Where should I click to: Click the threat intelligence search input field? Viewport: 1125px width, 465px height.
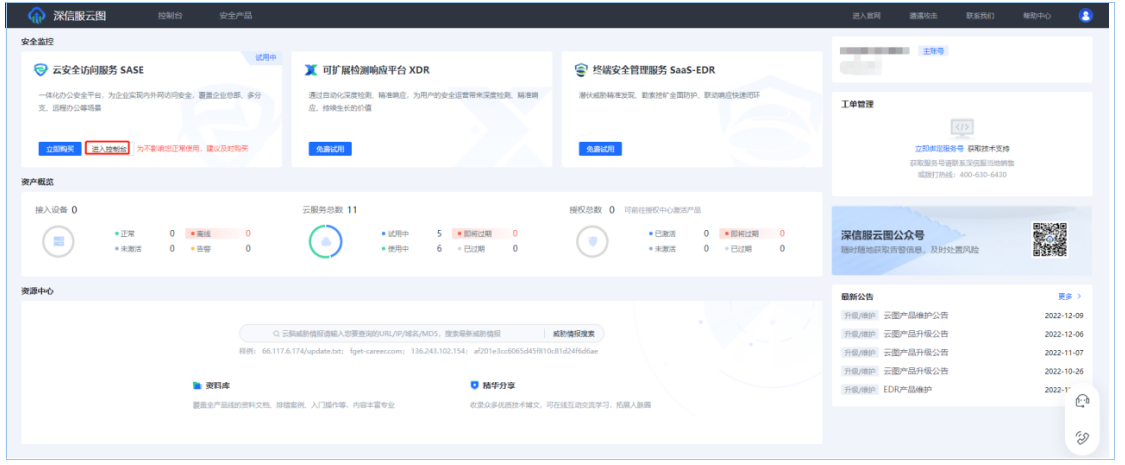point(390,333)
